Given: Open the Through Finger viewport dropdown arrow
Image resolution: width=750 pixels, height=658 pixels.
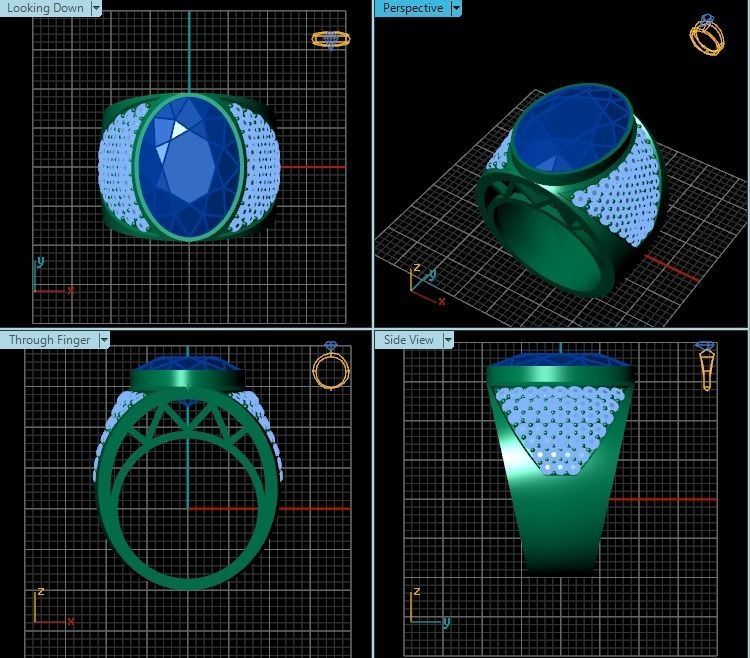Looking at the screenshot, I should tap(104, 340).
